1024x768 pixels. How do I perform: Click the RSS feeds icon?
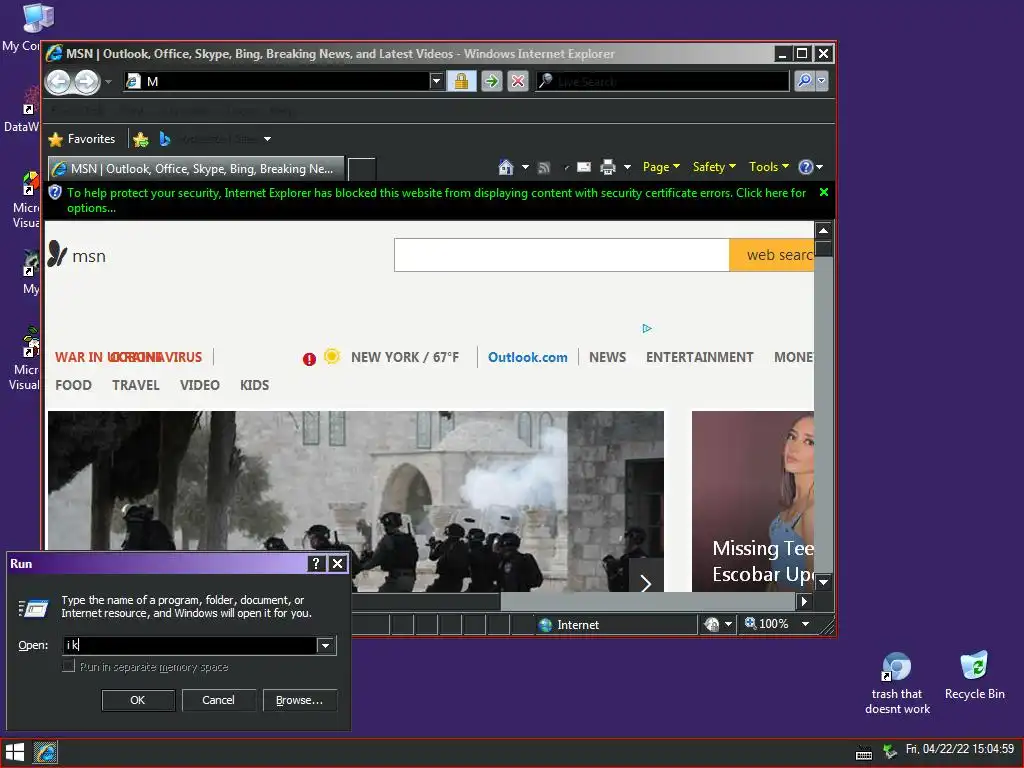543,168
